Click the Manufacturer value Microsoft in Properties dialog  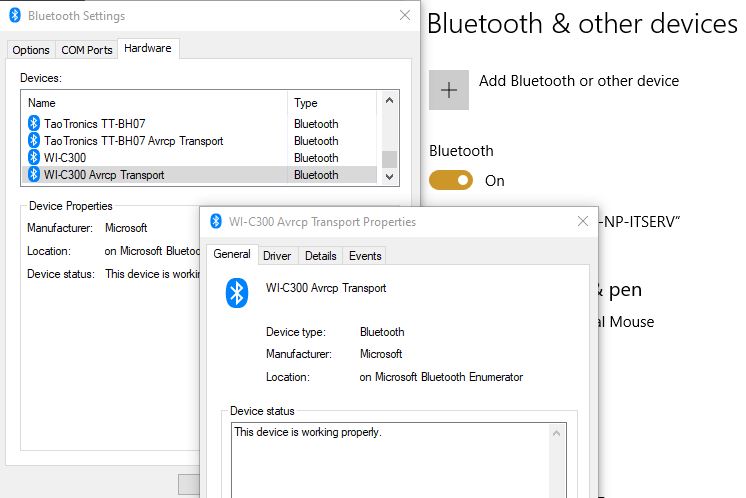coord(381,354)
